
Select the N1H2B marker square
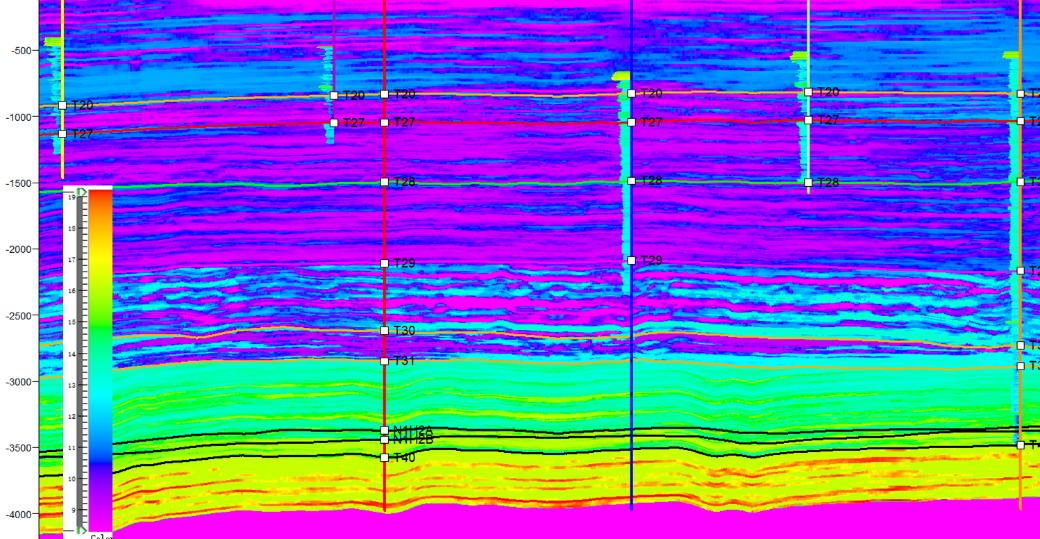pyautogui.click(x=384, y=440)
